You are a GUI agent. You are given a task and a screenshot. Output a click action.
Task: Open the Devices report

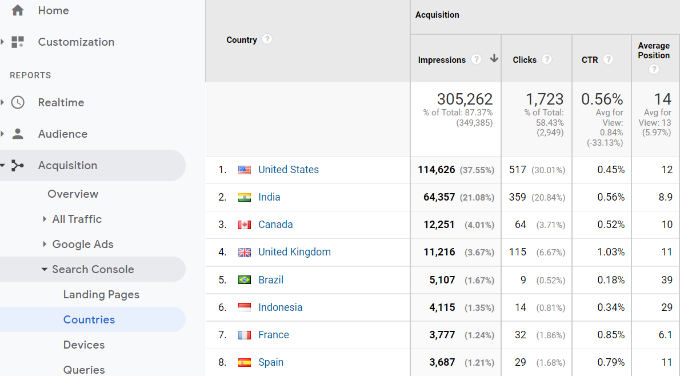[84, 345]
